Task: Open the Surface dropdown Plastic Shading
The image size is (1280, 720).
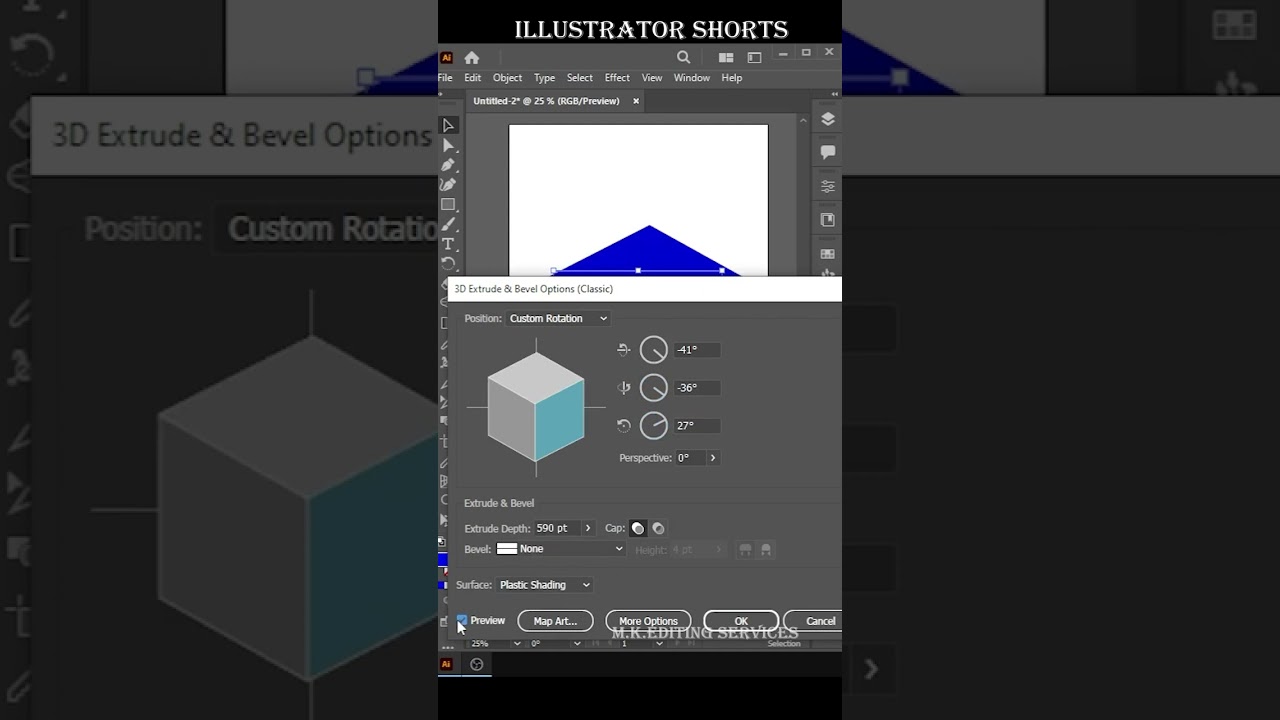Action: point(545,585)
